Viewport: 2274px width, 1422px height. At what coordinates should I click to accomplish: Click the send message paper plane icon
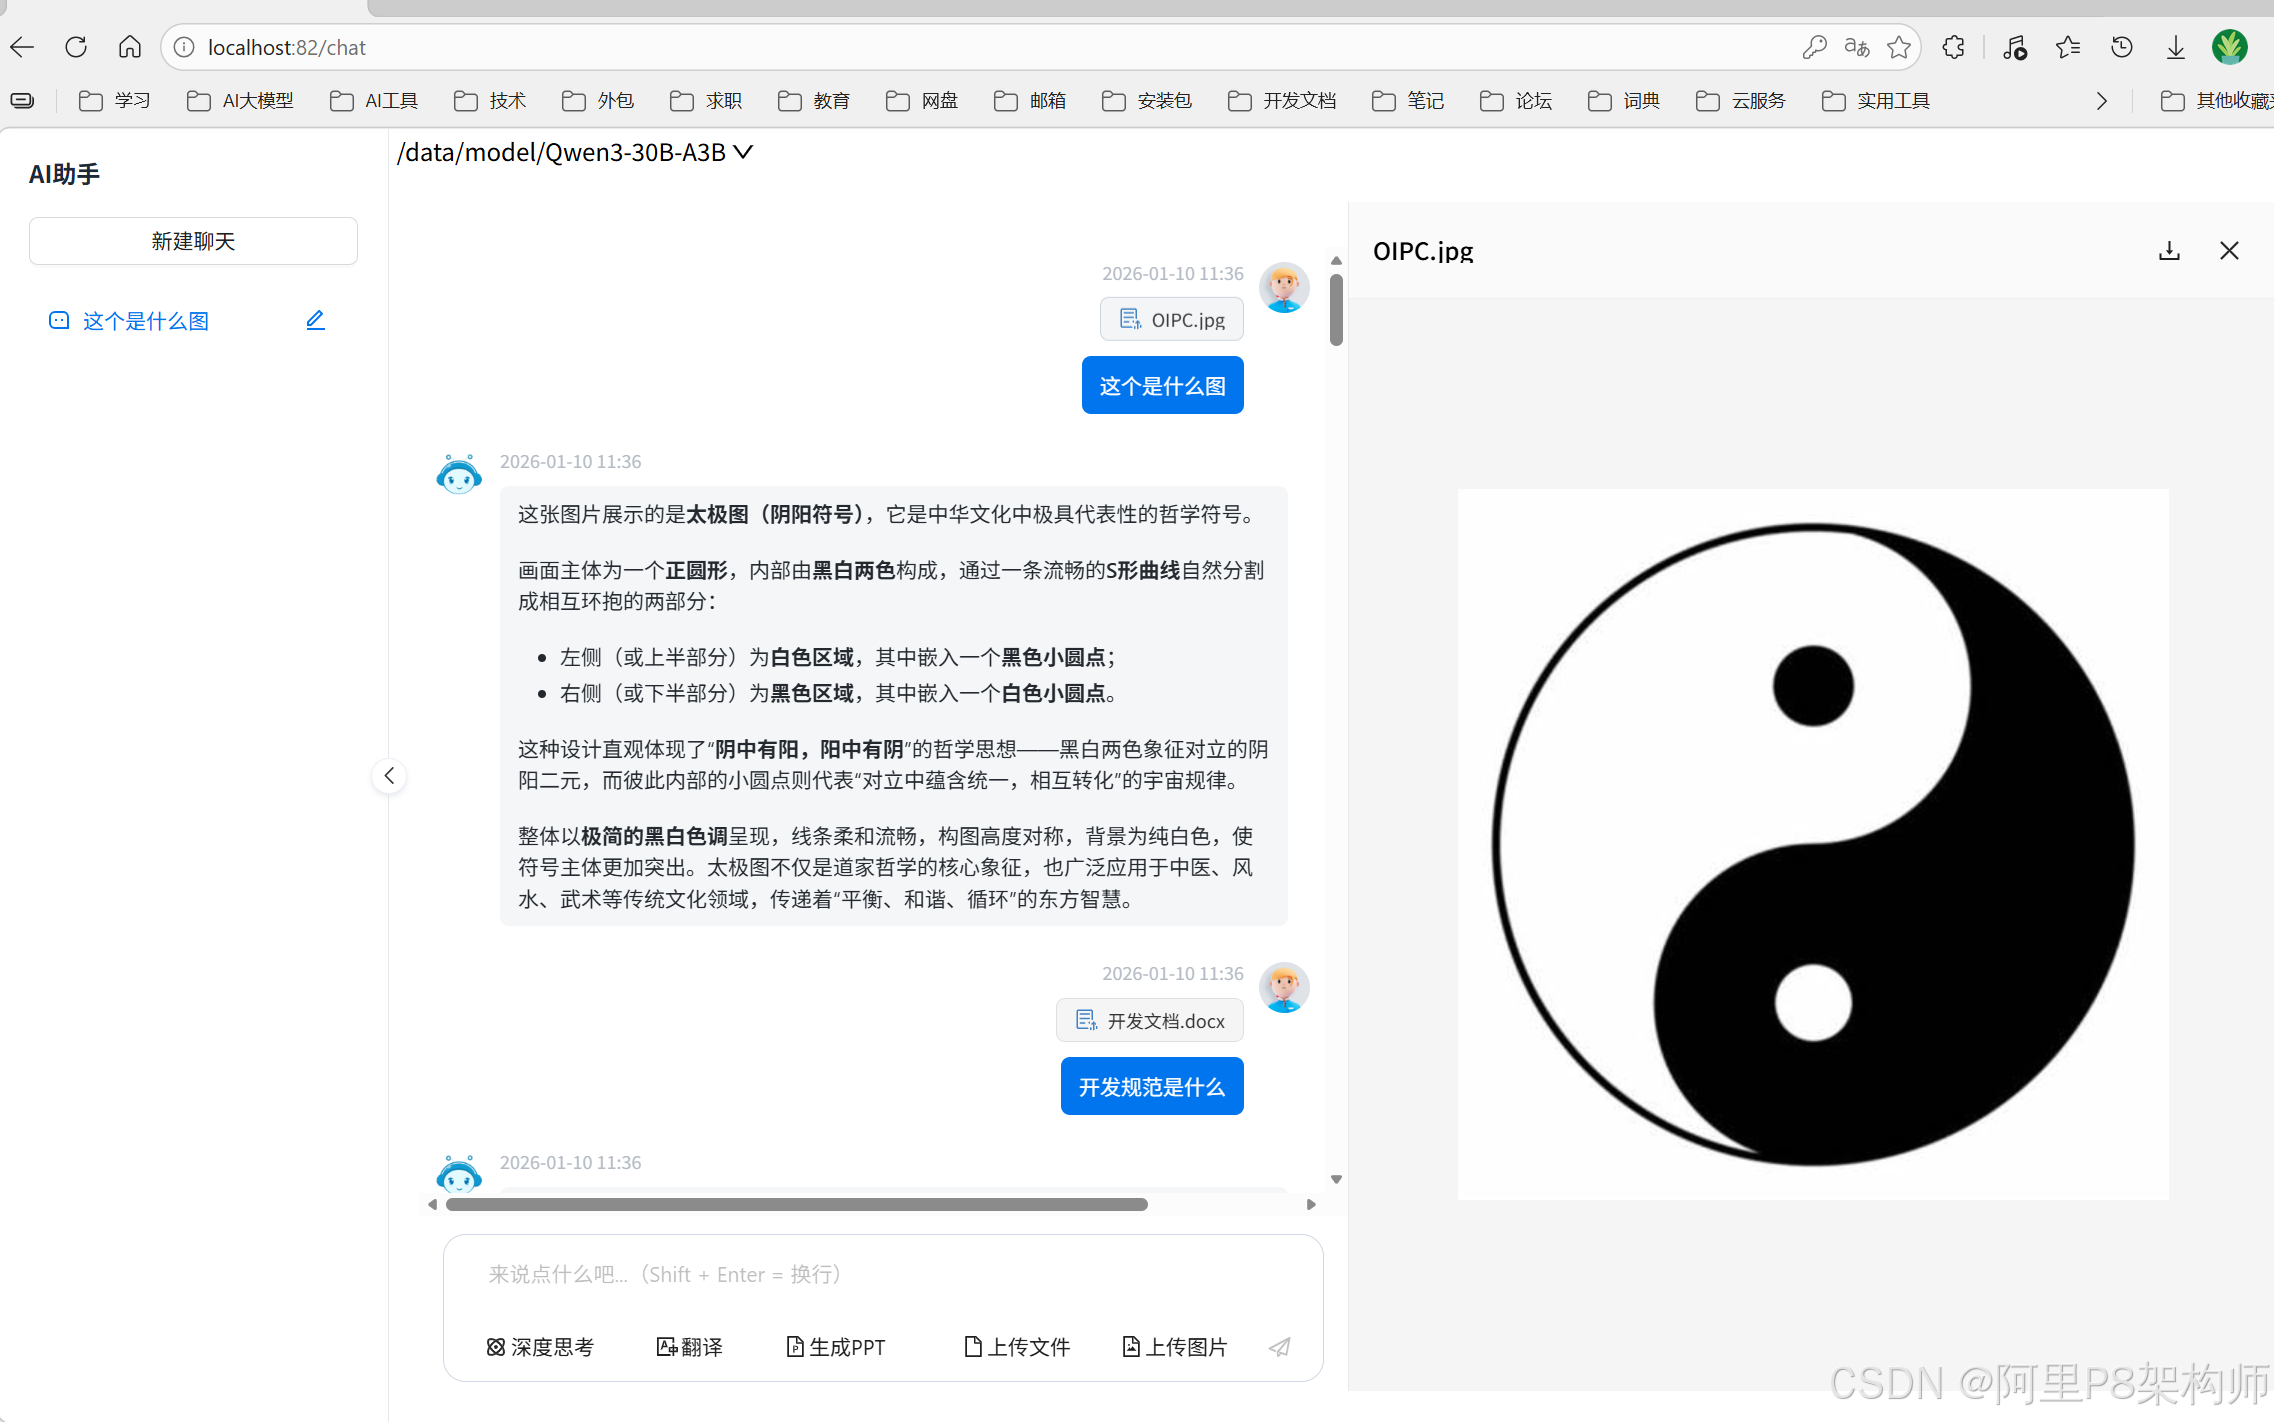pyautogui.click(x=1279, y=1347)
